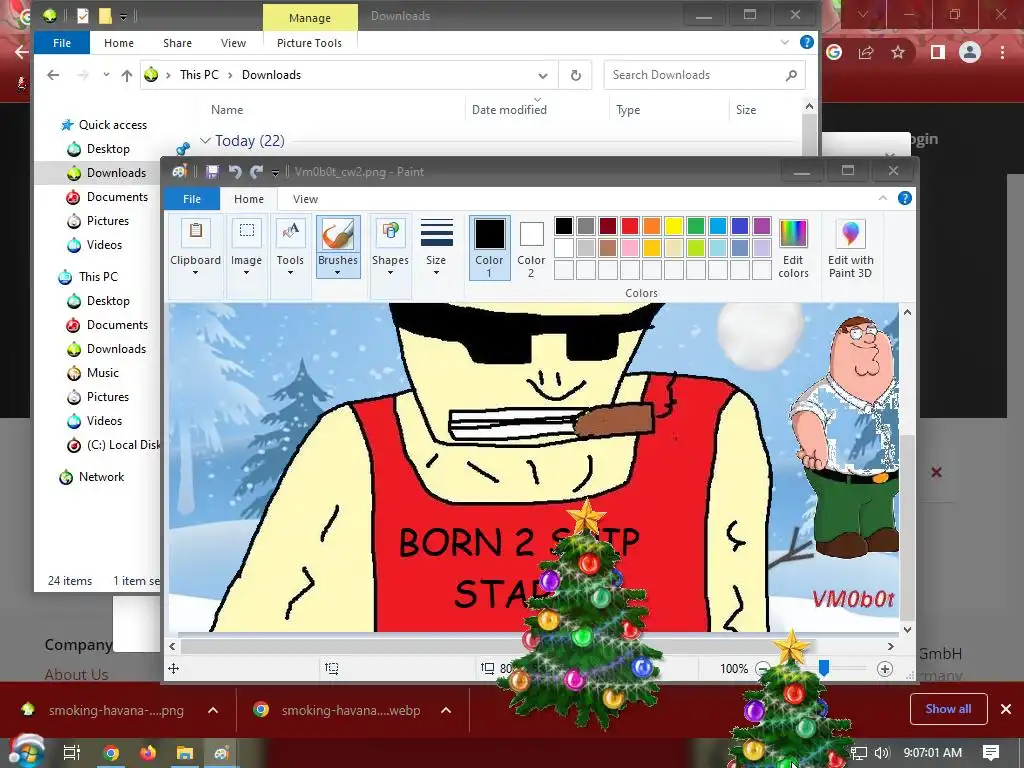1024x768 pixels.
Task: Open address bar history dropdown in Explorer
Action: coord(543,75)
